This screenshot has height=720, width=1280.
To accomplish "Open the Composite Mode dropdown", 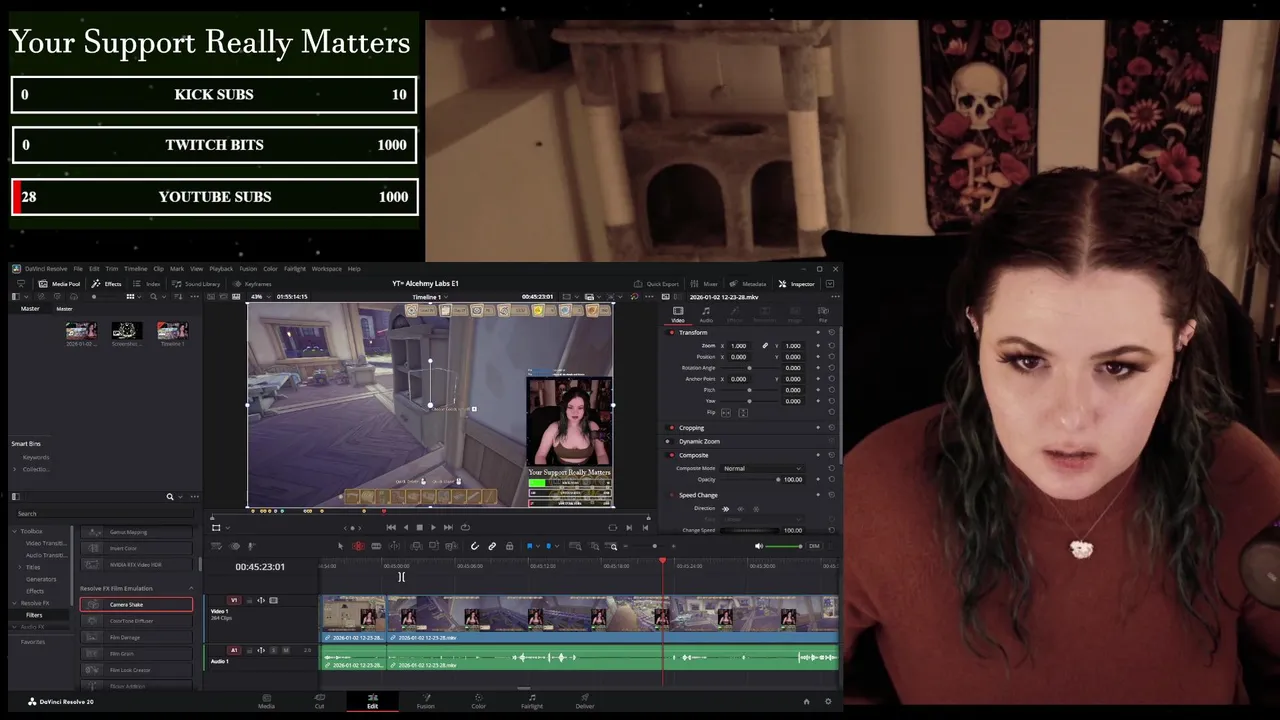I will tap(762, 468).
